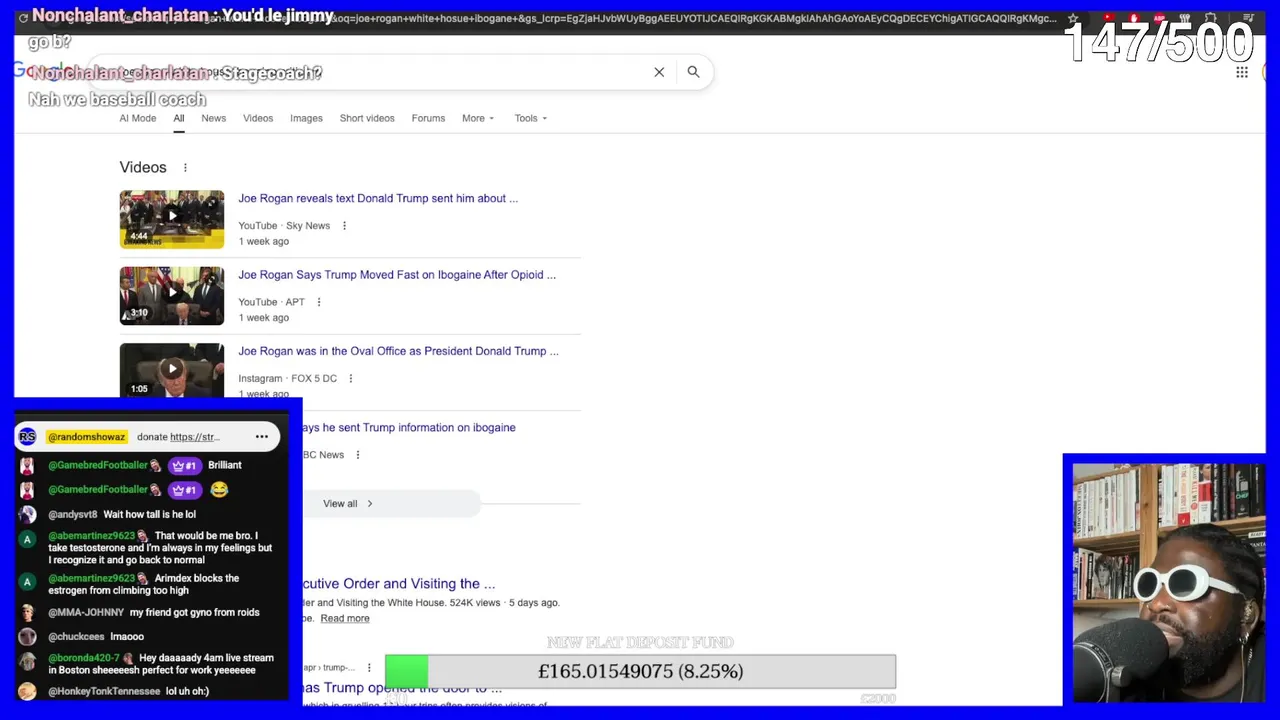Click the Read more link

[345, 618]
